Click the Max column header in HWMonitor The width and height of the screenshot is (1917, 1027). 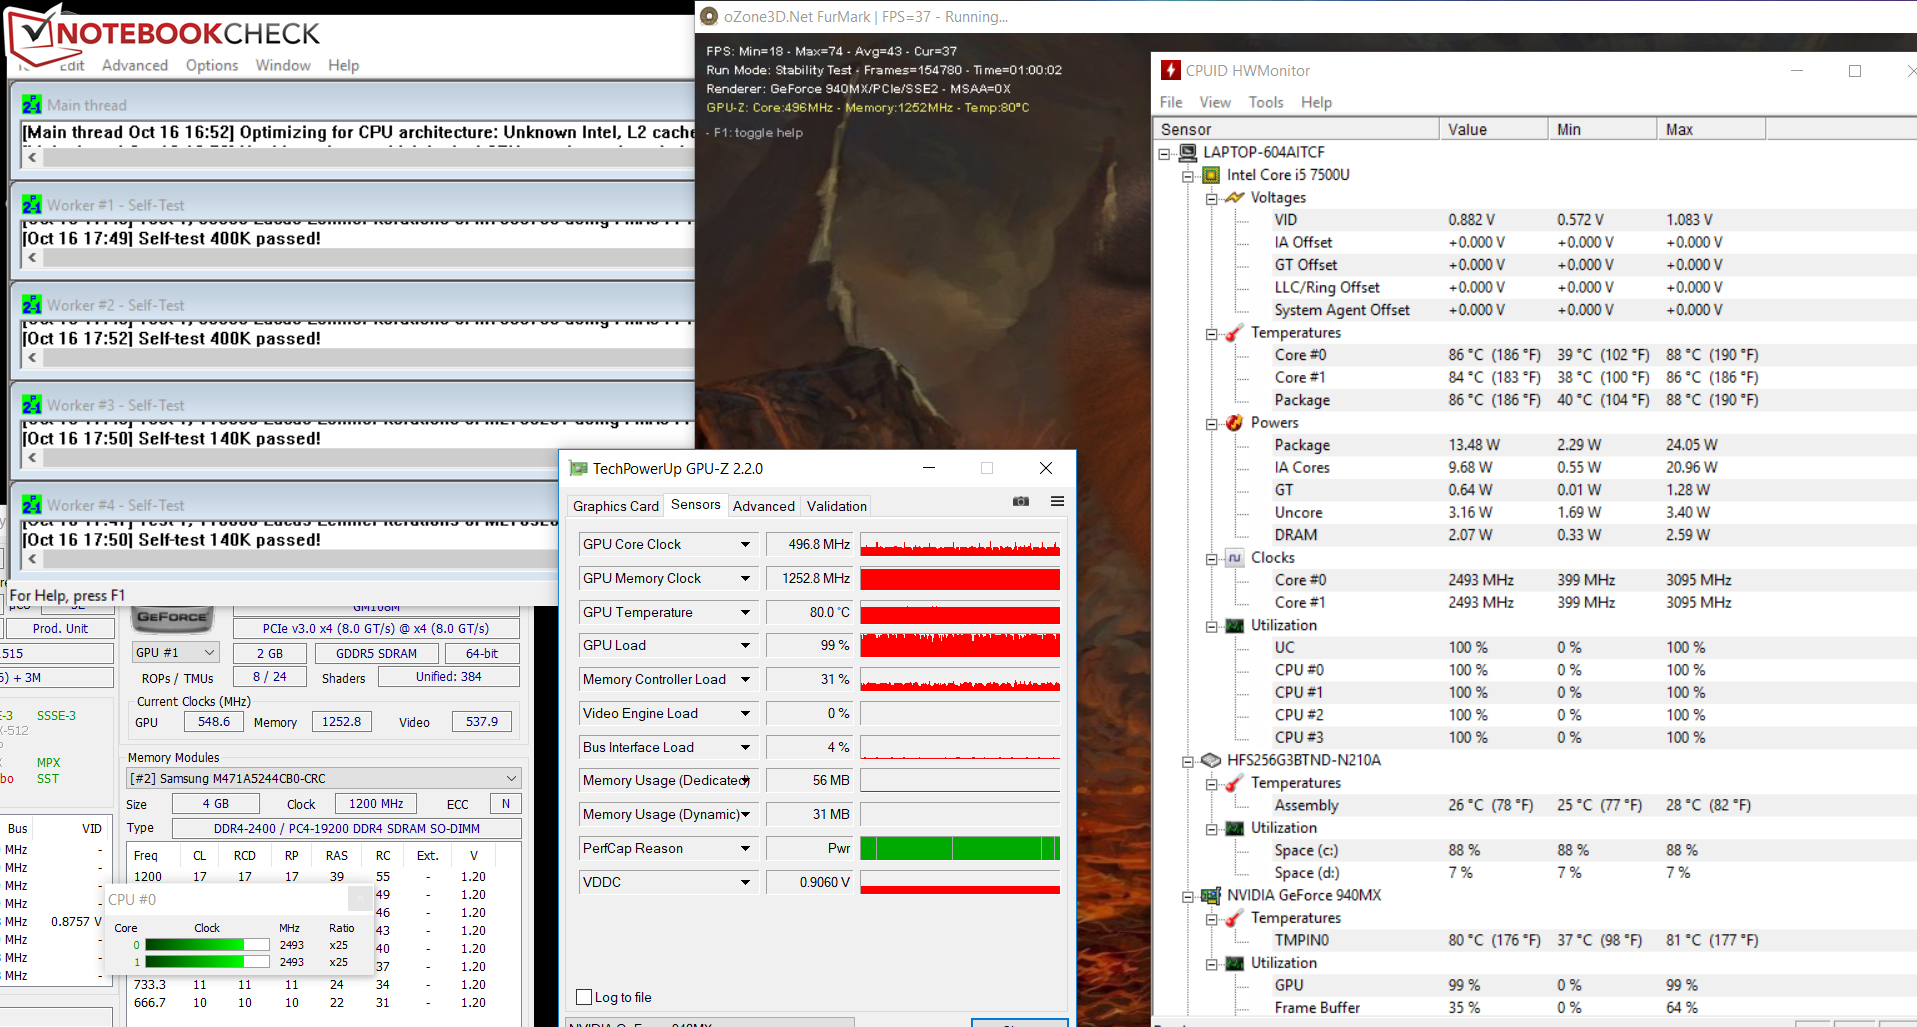pos(1711,129)
